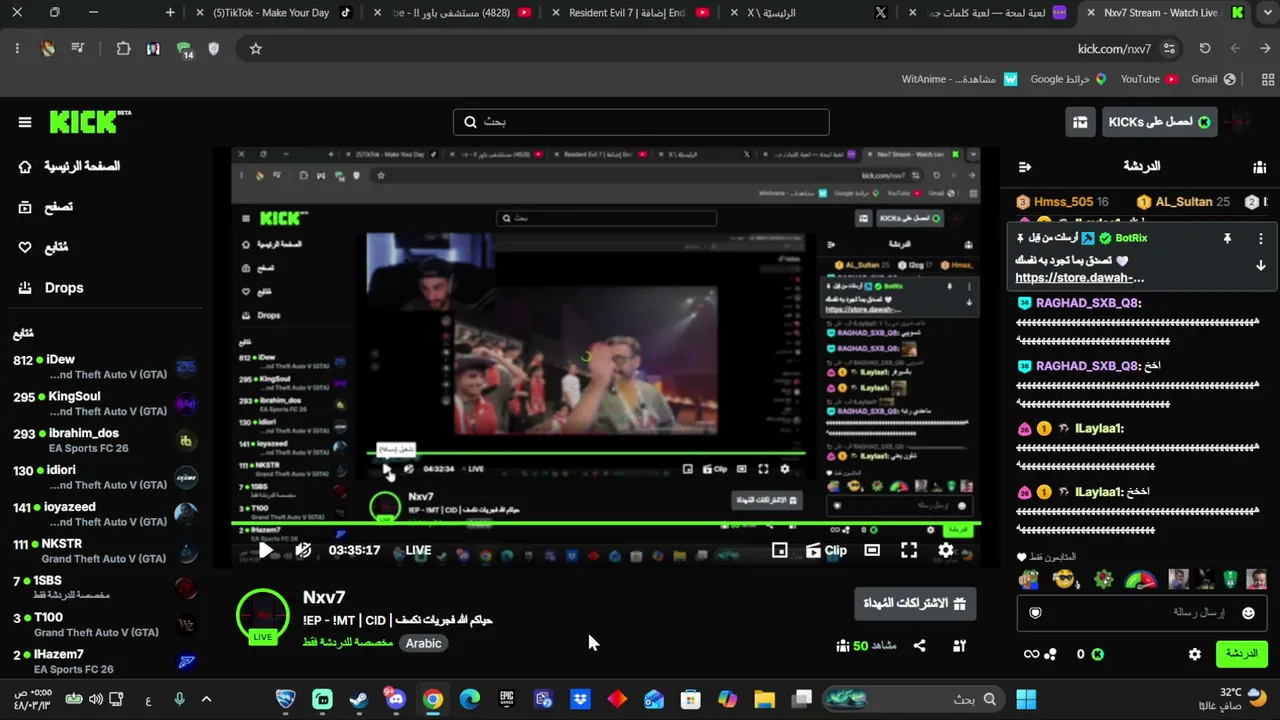1280x720 pixels.
Task: Click the green chat-only category link
Action: click(347, 643)
